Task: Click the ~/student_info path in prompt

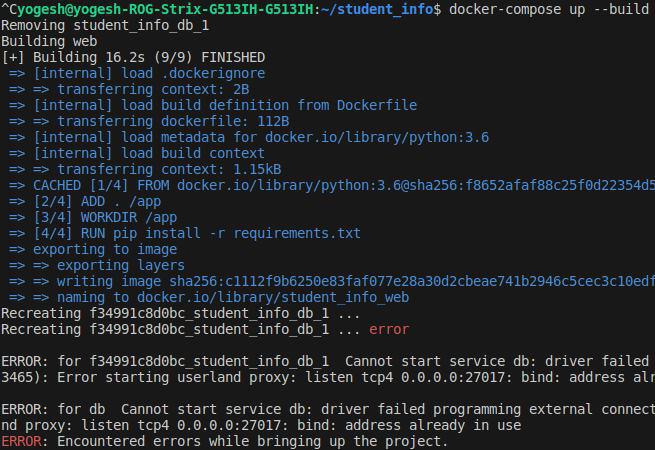Action: click(377, 9)
